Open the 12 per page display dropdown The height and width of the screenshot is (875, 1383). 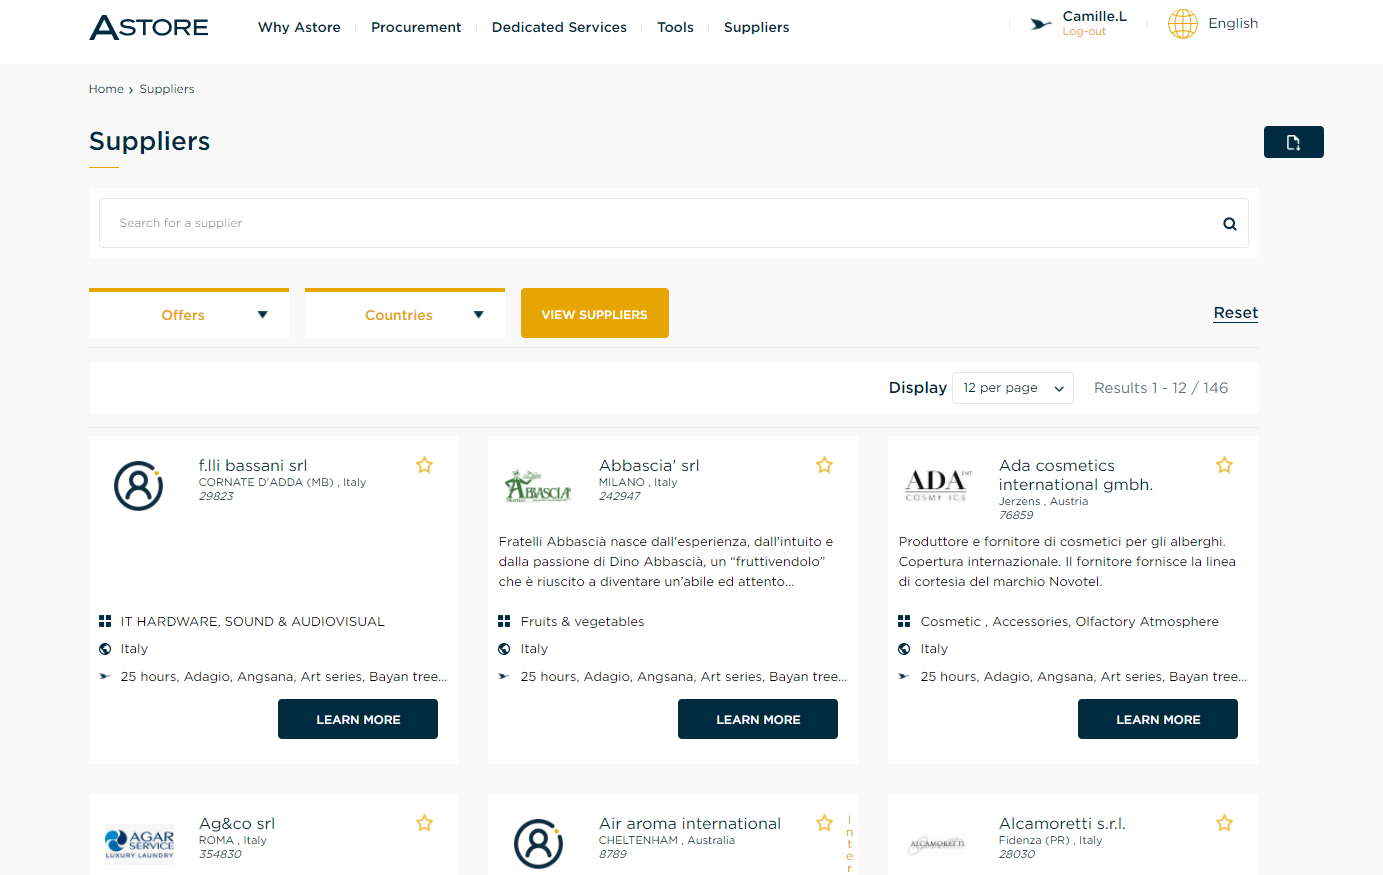(1013, 388)
